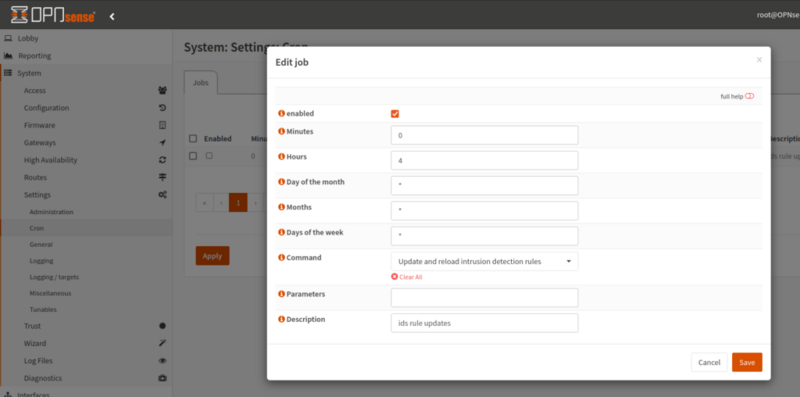Click the Apply button
Image resolution: width=800 pixels, height=397 pixels.
[212, 256]
